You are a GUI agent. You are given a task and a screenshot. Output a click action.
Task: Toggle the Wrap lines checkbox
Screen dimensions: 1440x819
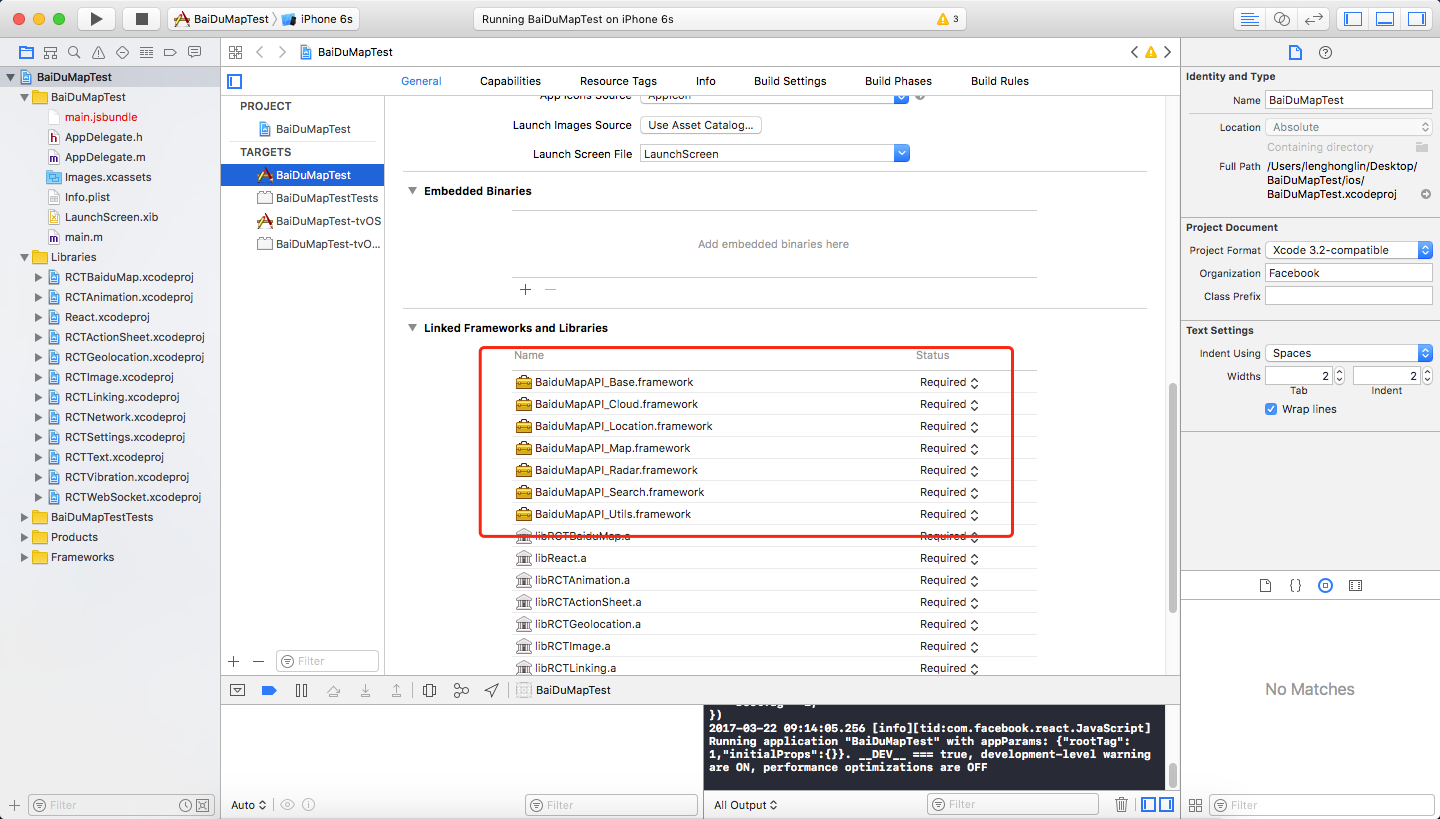(x=1271, y=409)
